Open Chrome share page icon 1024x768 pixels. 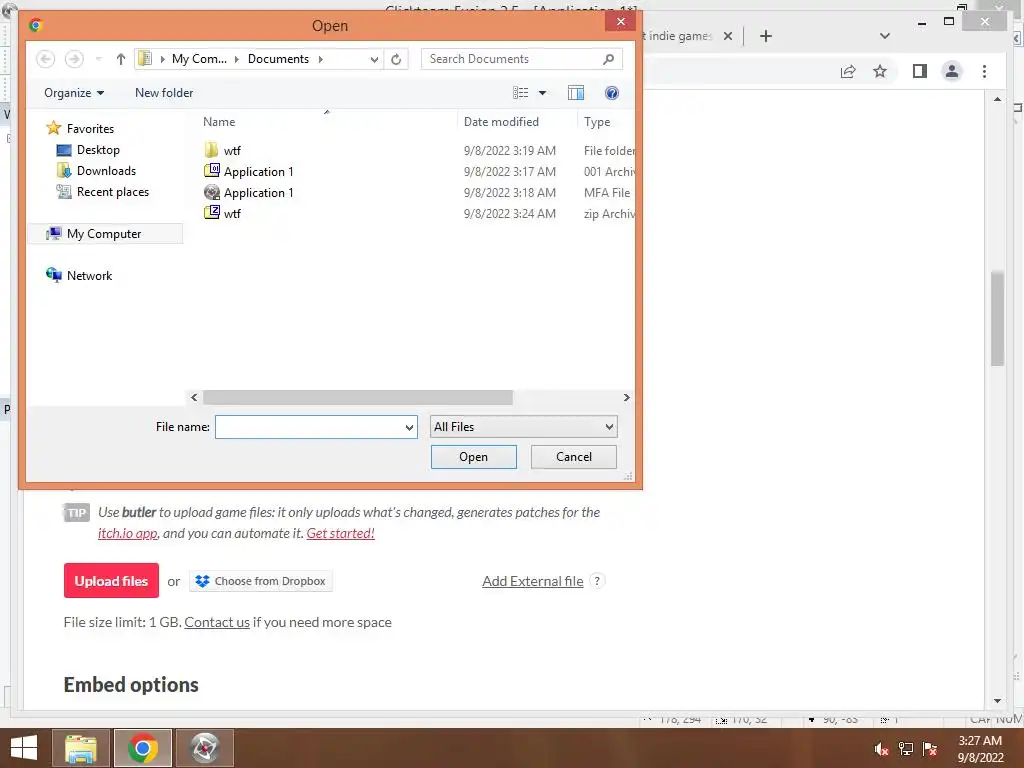848,71
